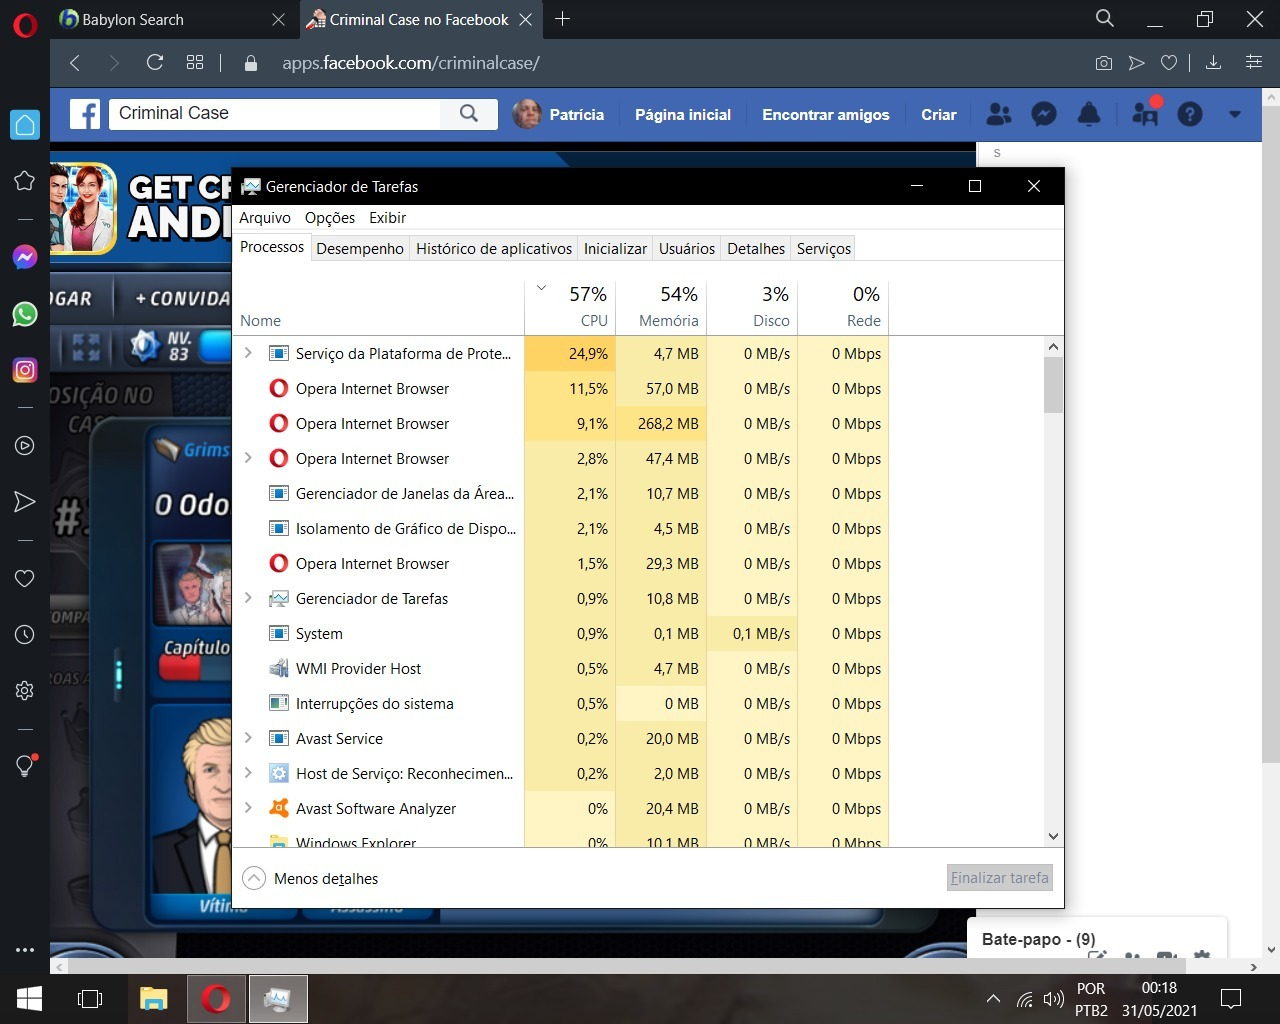The height and width of the screenshot is (1024, 1280).
Task: Open Windows Start menu
Action: (x=29, y=998)
